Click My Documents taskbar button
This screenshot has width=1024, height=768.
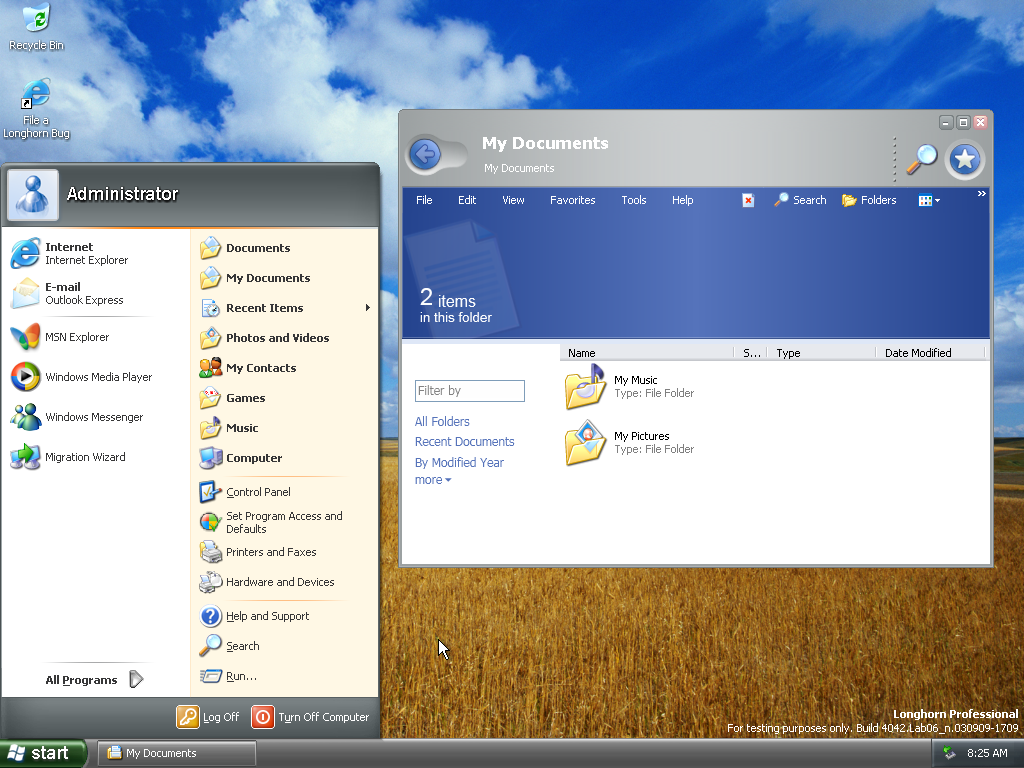(x=176, y=753)
